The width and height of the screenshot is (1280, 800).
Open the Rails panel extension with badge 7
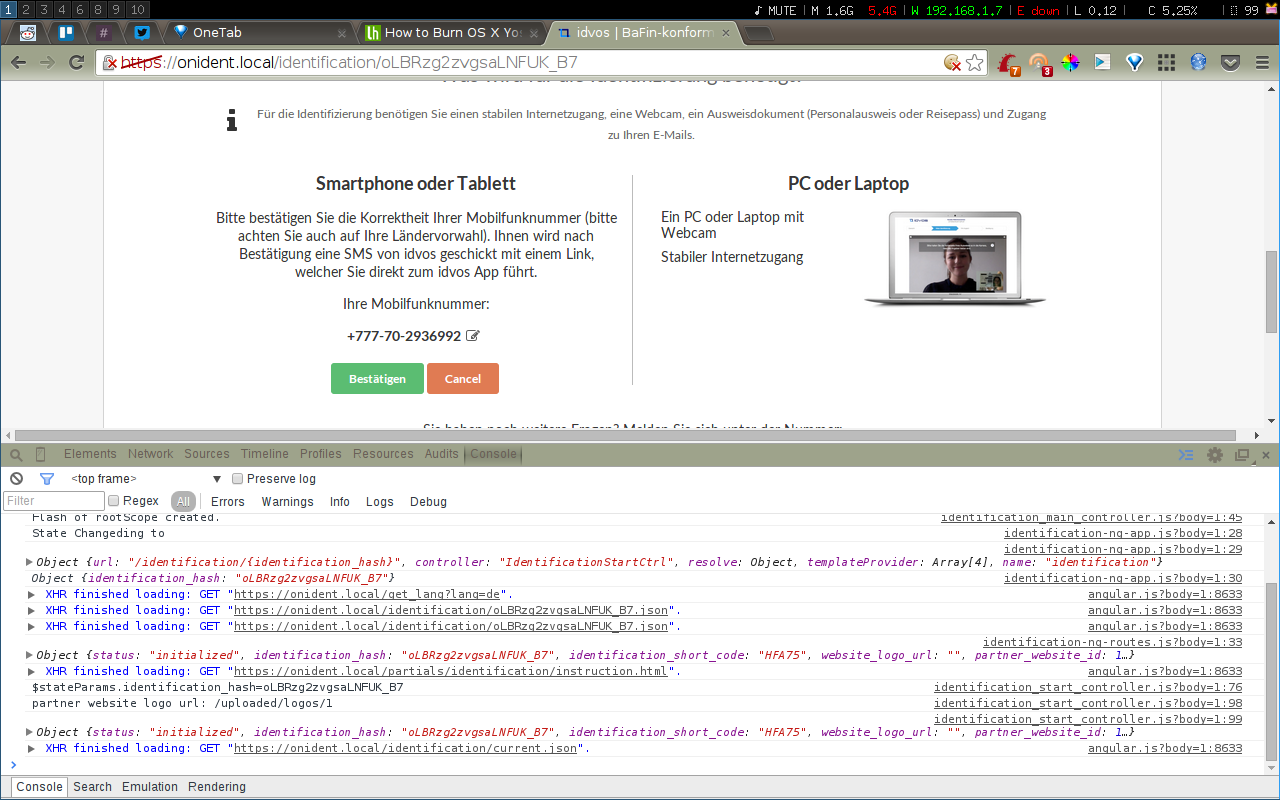tap(1009, 63)
